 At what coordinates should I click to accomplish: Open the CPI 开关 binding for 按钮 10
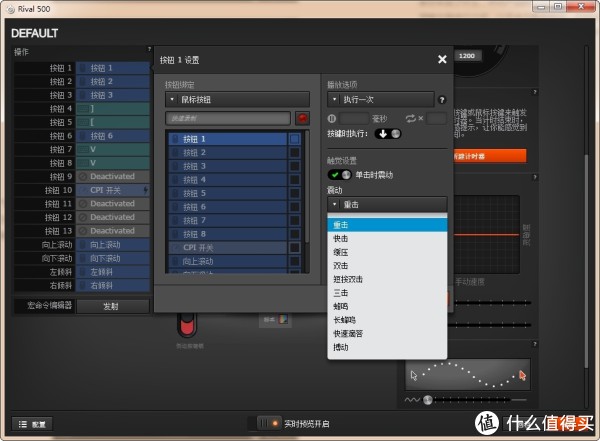(x=113, y=190)
